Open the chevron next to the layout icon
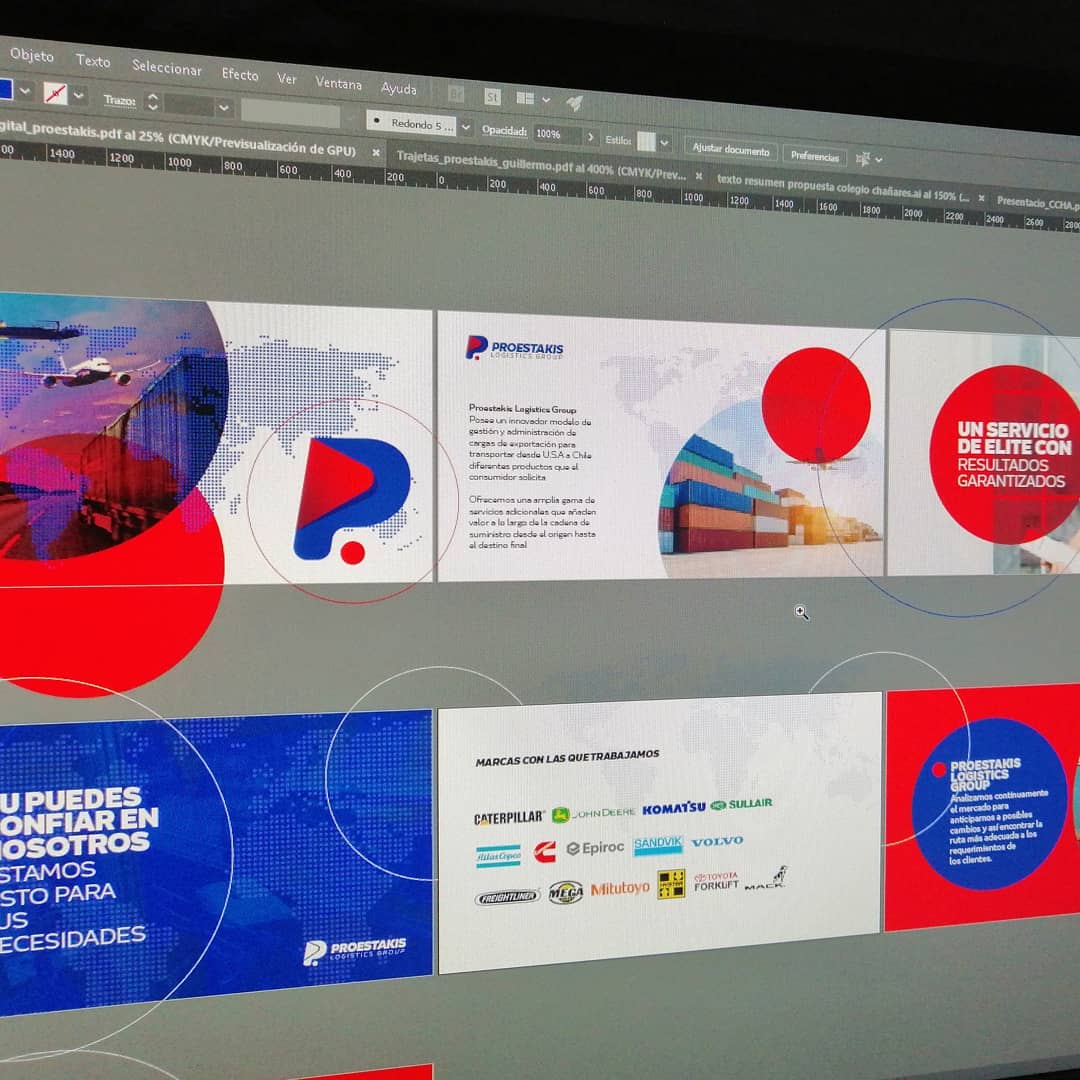Screen dimensions: 1080x1080 click(545, 101)
